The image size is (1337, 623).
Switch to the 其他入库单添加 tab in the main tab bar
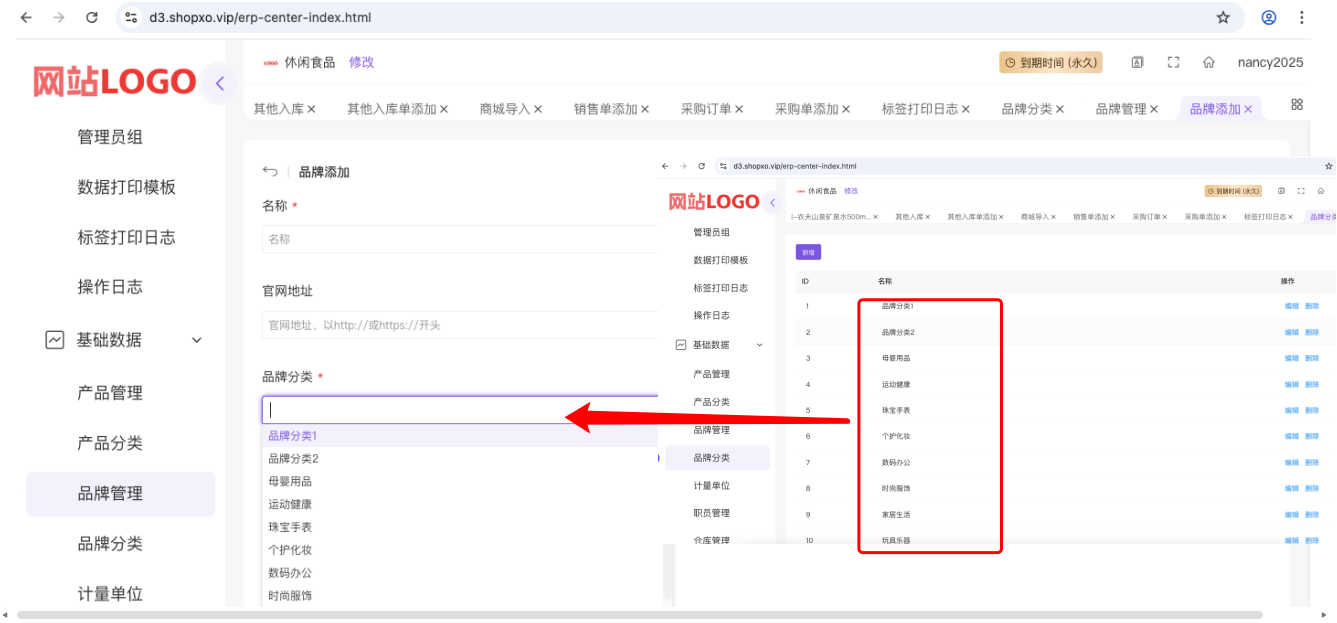point(392,109)
